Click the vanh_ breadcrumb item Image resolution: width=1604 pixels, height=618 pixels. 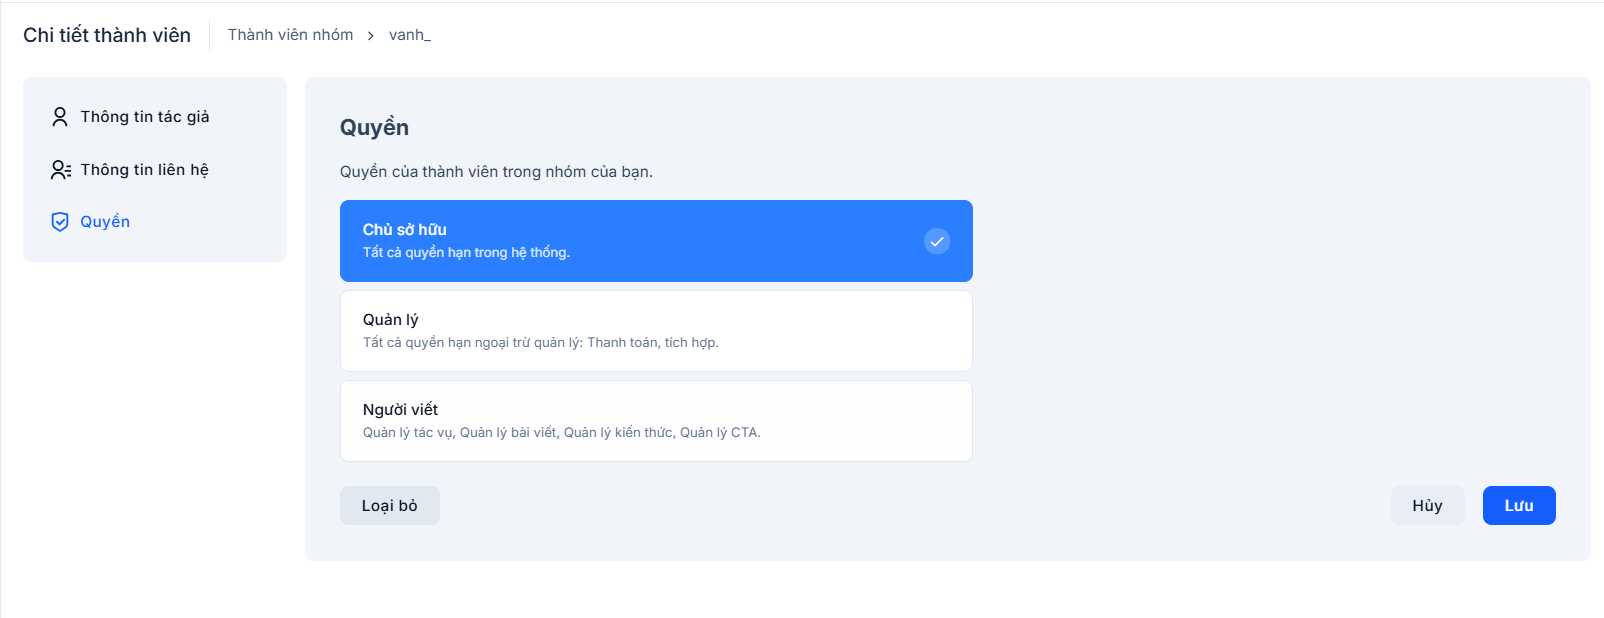click(x=410, y=35)
